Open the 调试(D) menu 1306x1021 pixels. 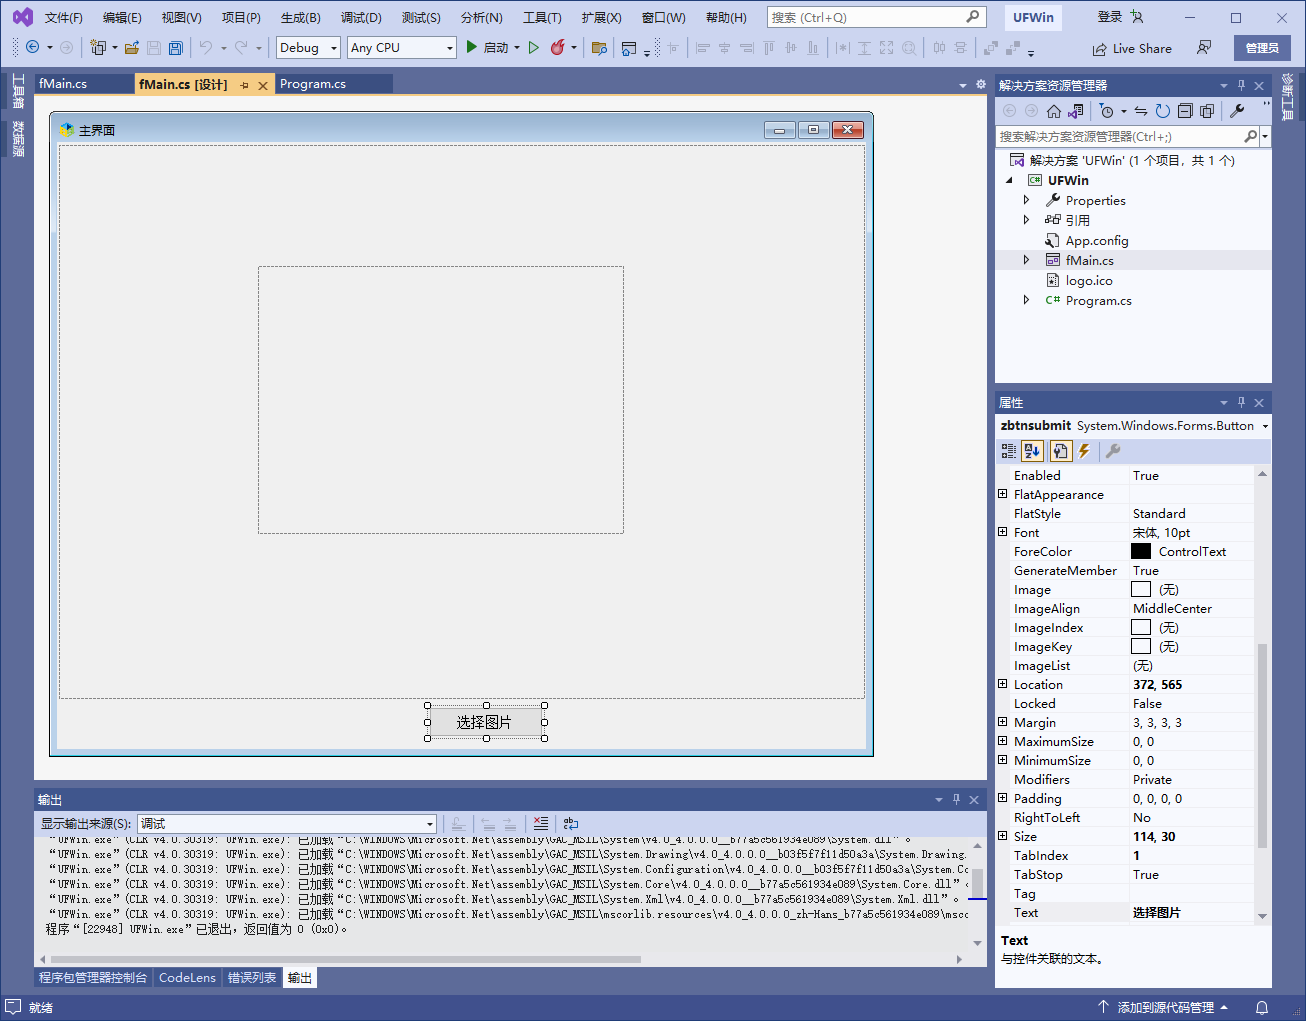pyautogui.click(x=361, y=17)
